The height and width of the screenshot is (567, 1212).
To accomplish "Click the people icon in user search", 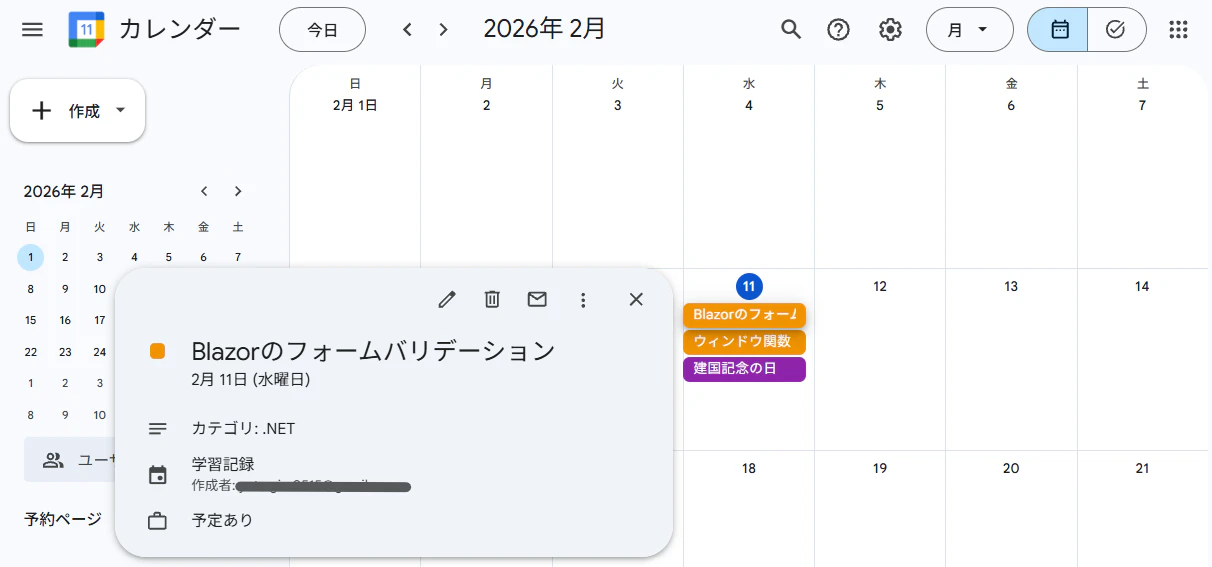I will 53,460.
